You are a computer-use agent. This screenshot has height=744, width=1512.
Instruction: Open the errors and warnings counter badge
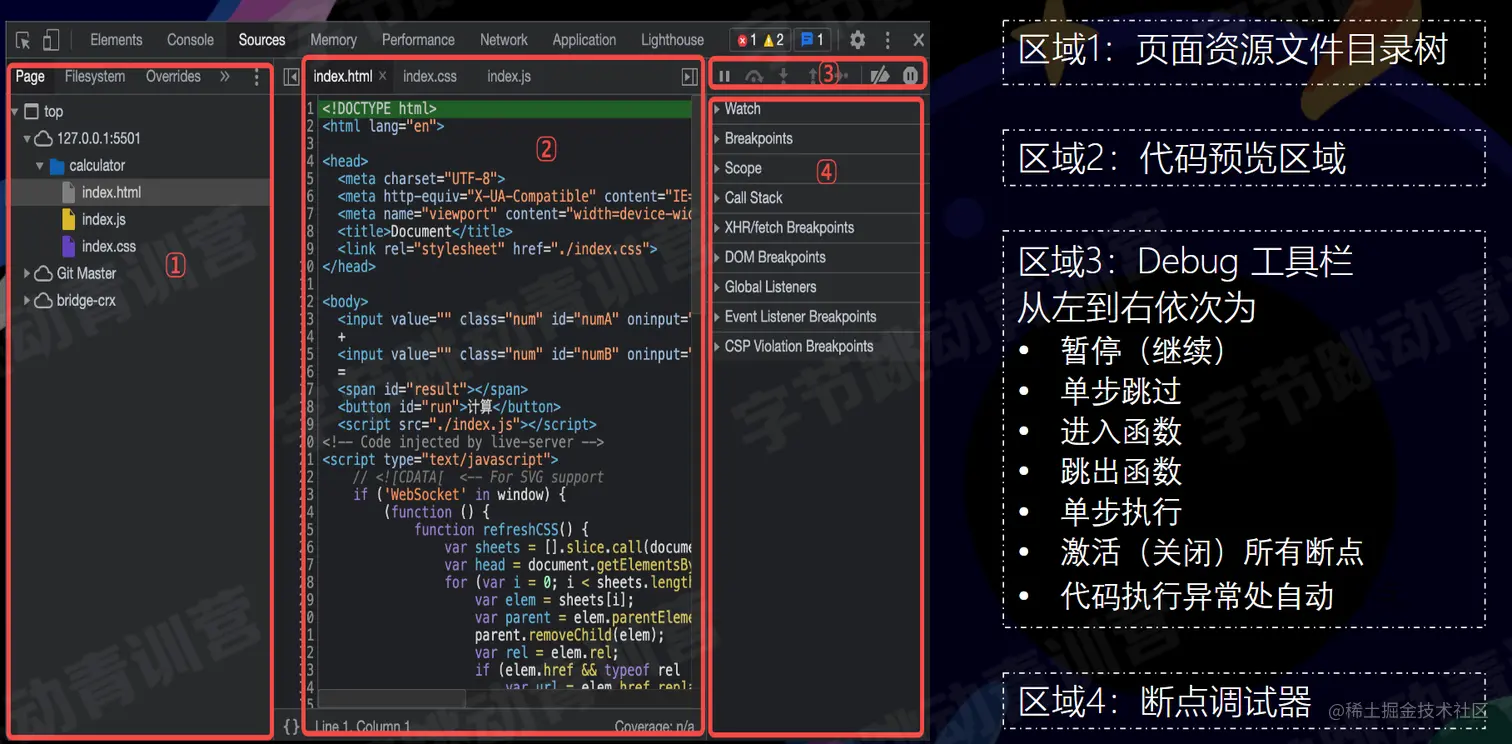coord(761,40)
